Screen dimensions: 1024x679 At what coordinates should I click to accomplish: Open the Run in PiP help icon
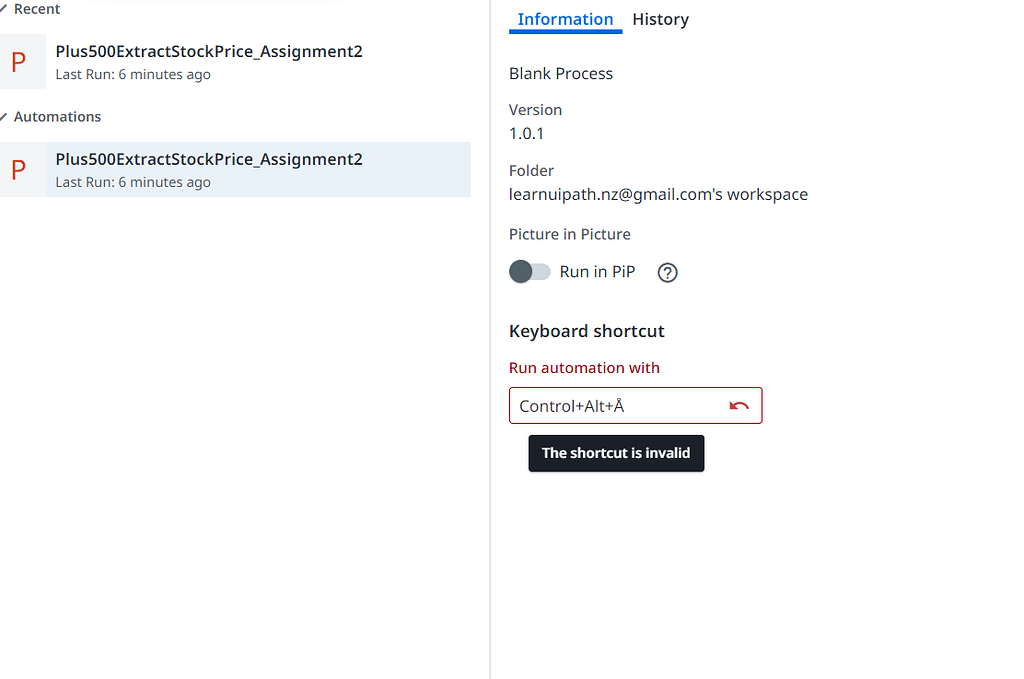click(x=668, y=273)
